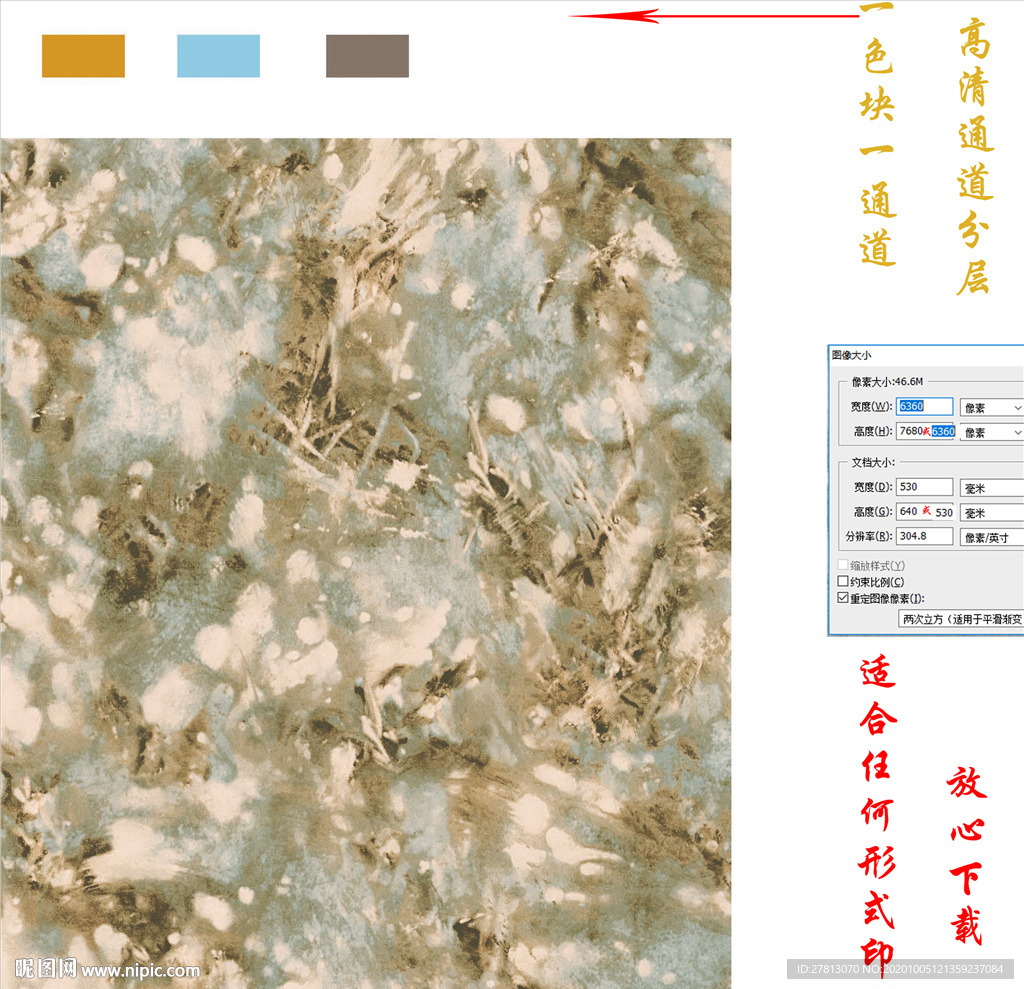Click the 图像大小 dialog title
1024x989 pixels.
851,355
